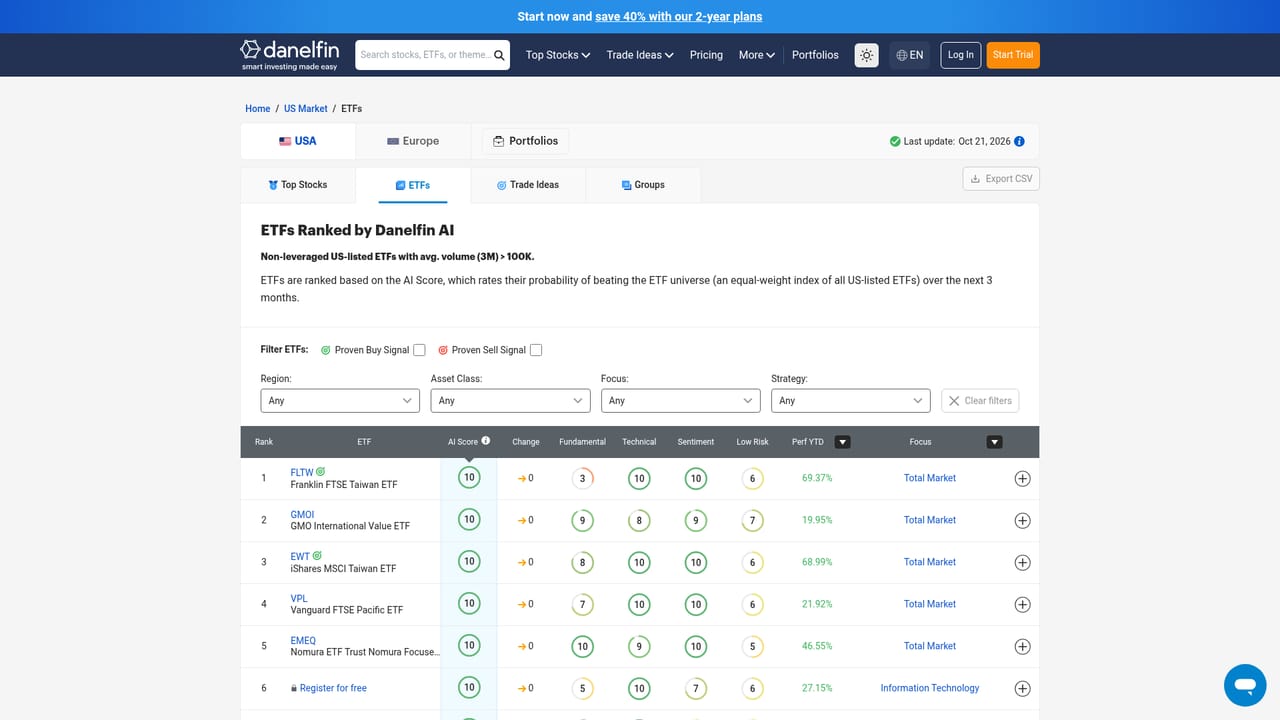This screenshot has width=1280, height=720.
Task: Enable the Proven Buy Signal checkbox
Action: point(419,350)
